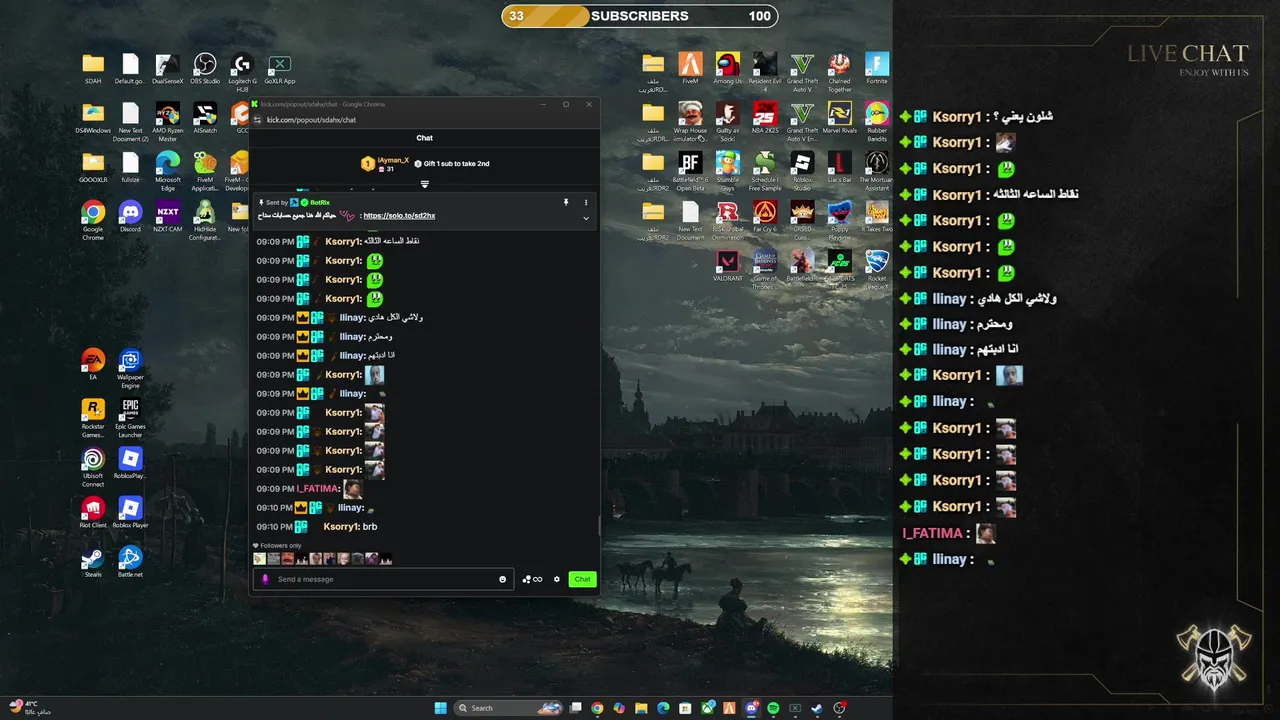Launch Fortnite from the desktop
The height and width of the screenshot is (720, 1280).
pyautogui.click(x=877, y=69)
